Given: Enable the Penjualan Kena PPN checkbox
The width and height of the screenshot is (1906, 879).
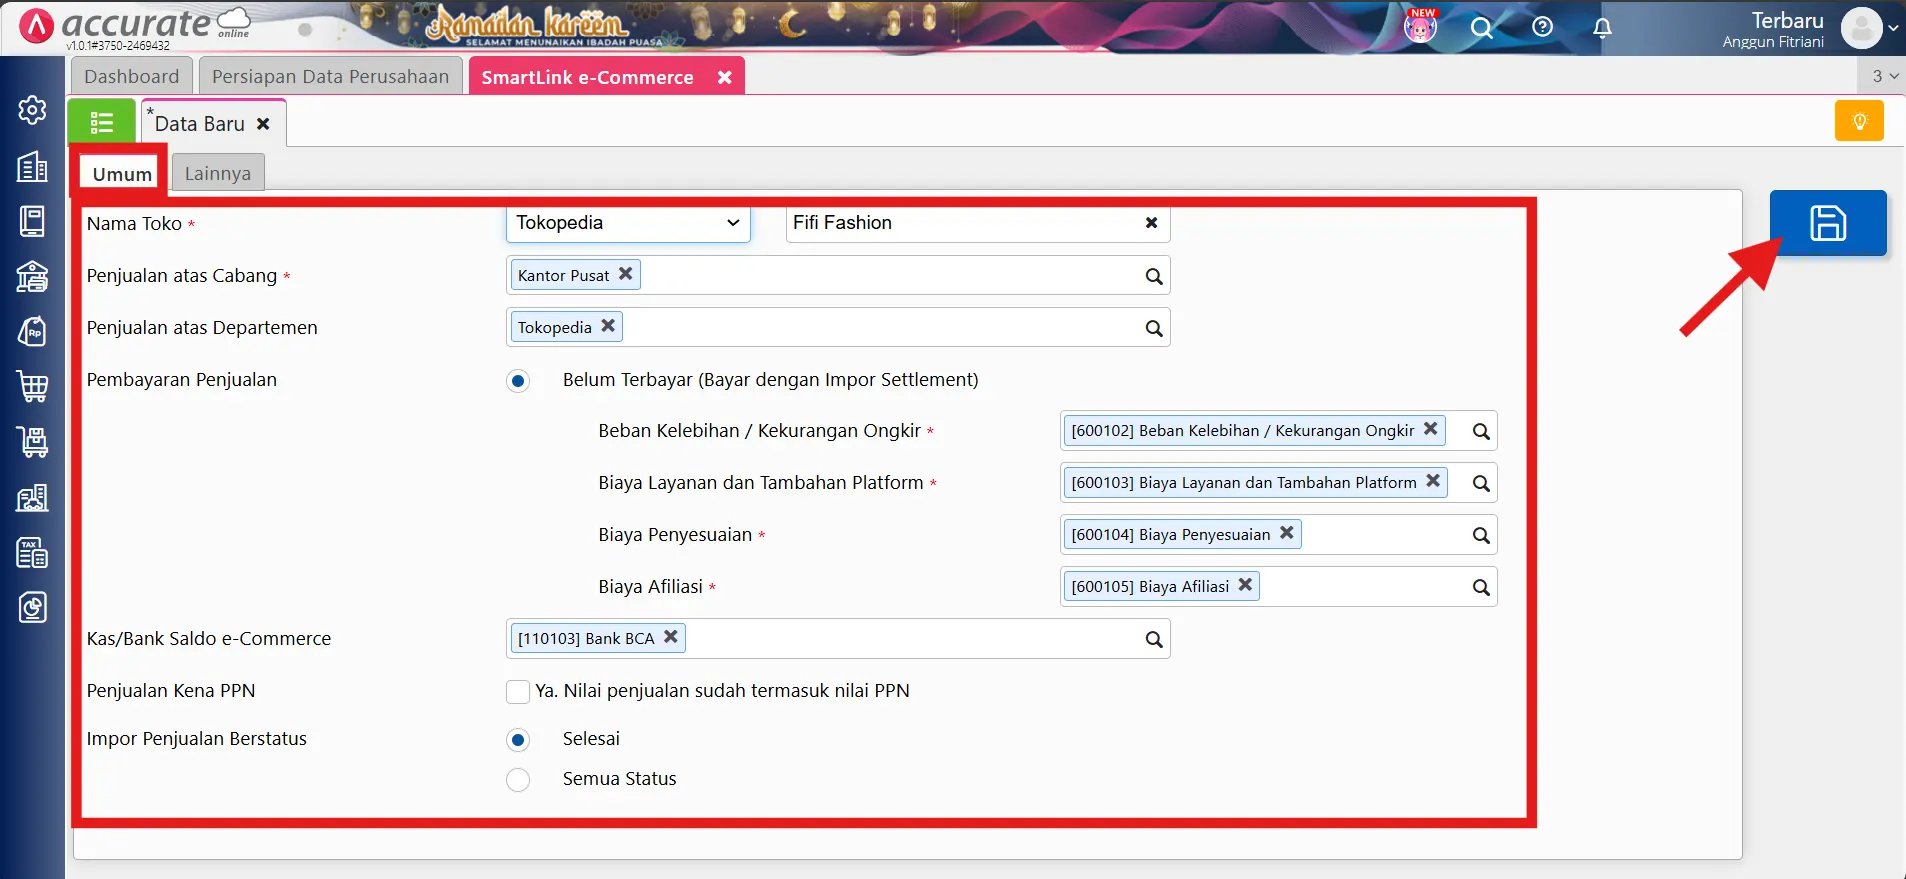Looking at the screenshot, I should pyautogui.click(x=518, y=692).
